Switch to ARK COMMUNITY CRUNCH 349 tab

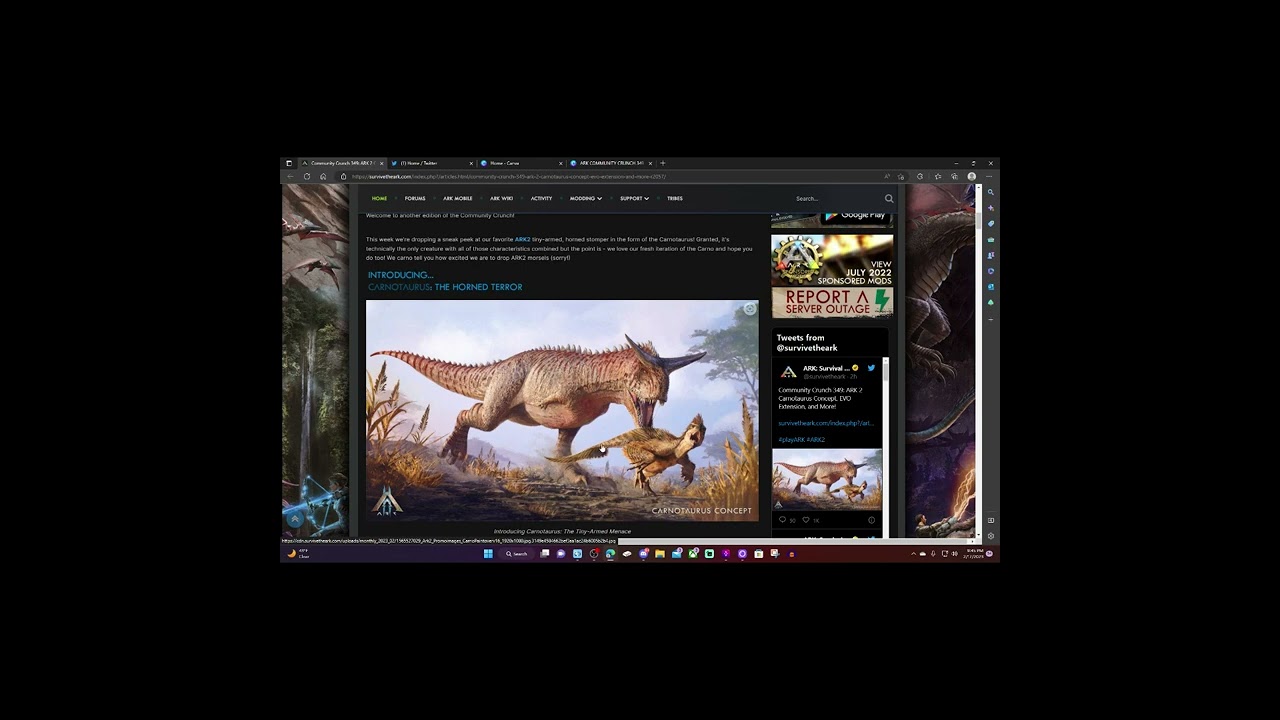[609, 163]
